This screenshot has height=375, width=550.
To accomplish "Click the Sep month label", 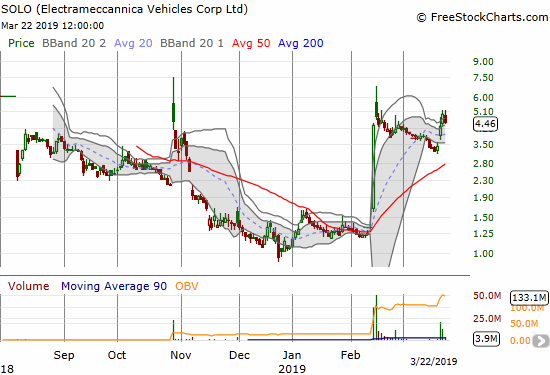I will pyautogui.click(x=64, y=355).
